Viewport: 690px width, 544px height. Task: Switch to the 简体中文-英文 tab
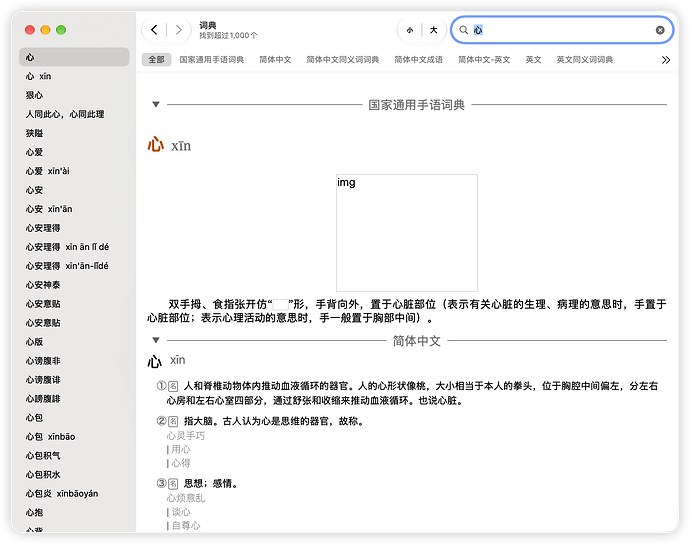click(x=484, y=59)
